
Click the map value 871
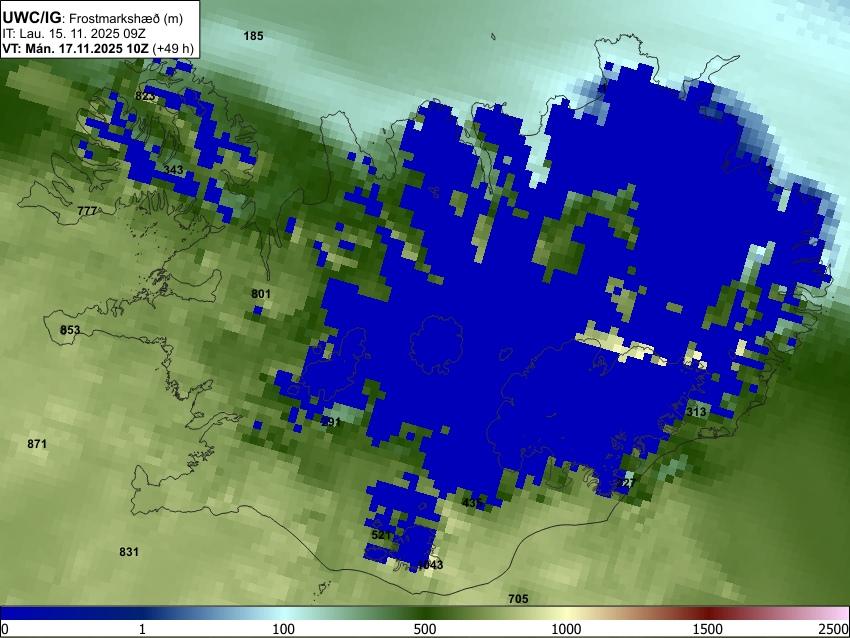coord(37,444)
